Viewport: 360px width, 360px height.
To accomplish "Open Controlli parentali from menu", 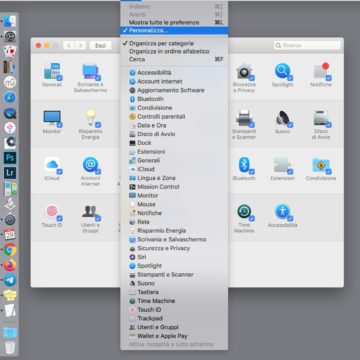I will [x=174, y=116].
